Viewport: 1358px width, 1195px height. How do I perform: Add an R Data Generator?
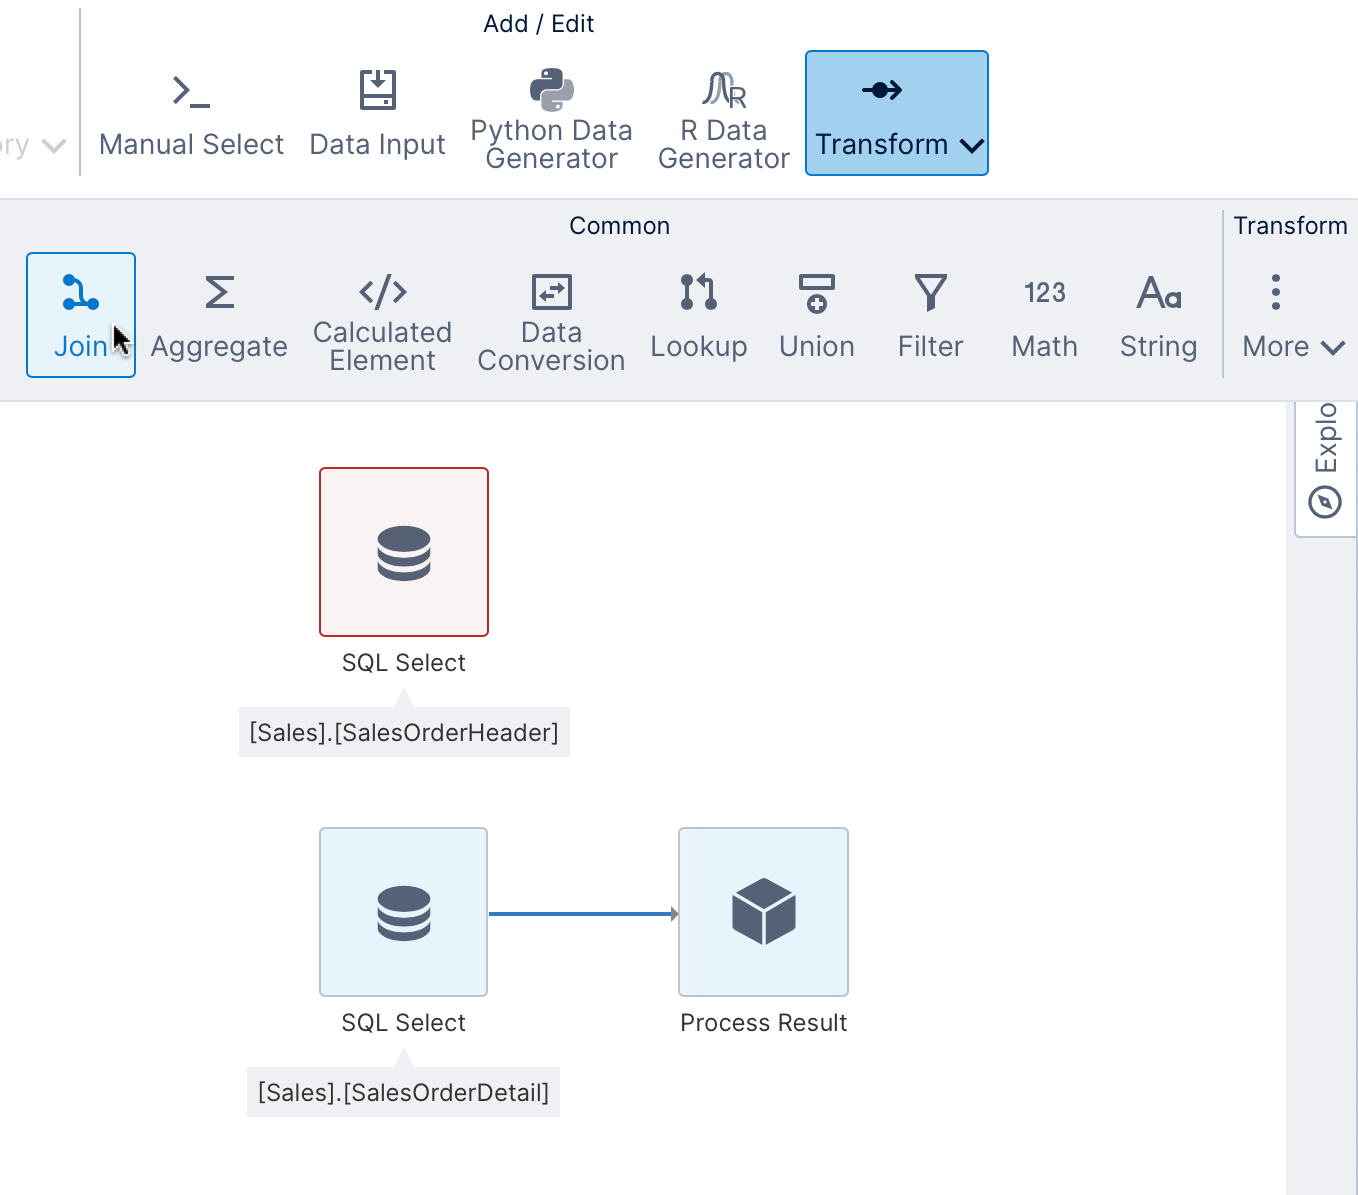(x=724, y=120)
